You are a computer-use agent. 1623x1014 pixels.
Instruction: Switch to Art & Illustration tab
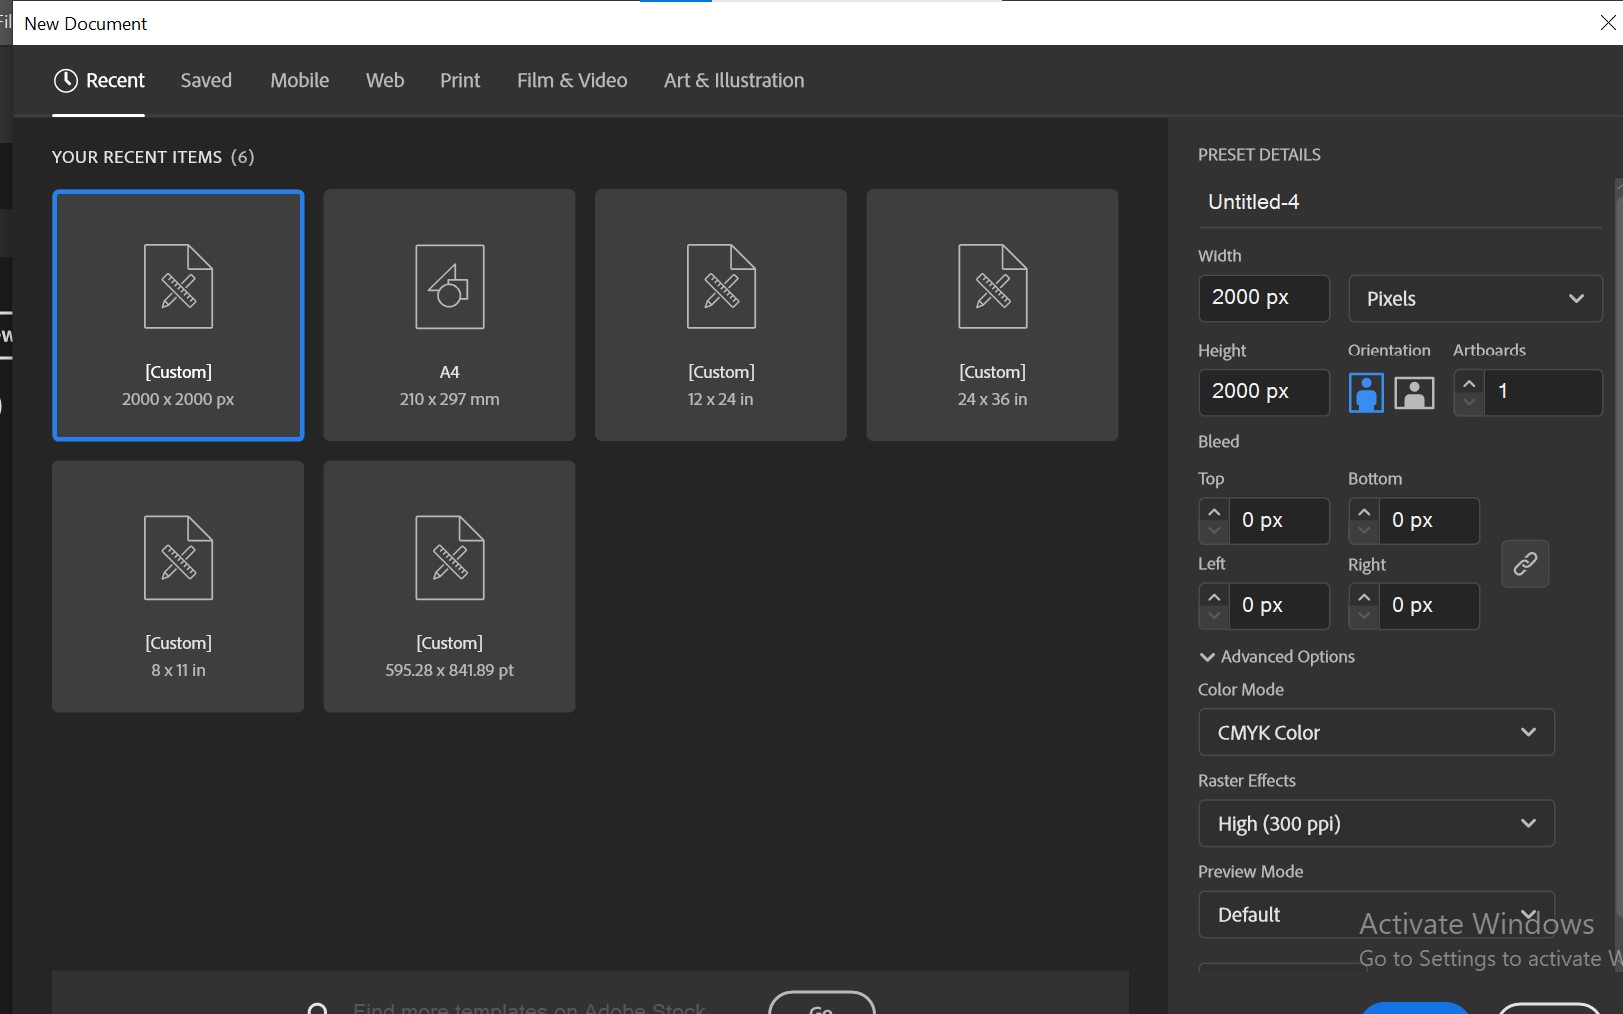coord(734,80)
